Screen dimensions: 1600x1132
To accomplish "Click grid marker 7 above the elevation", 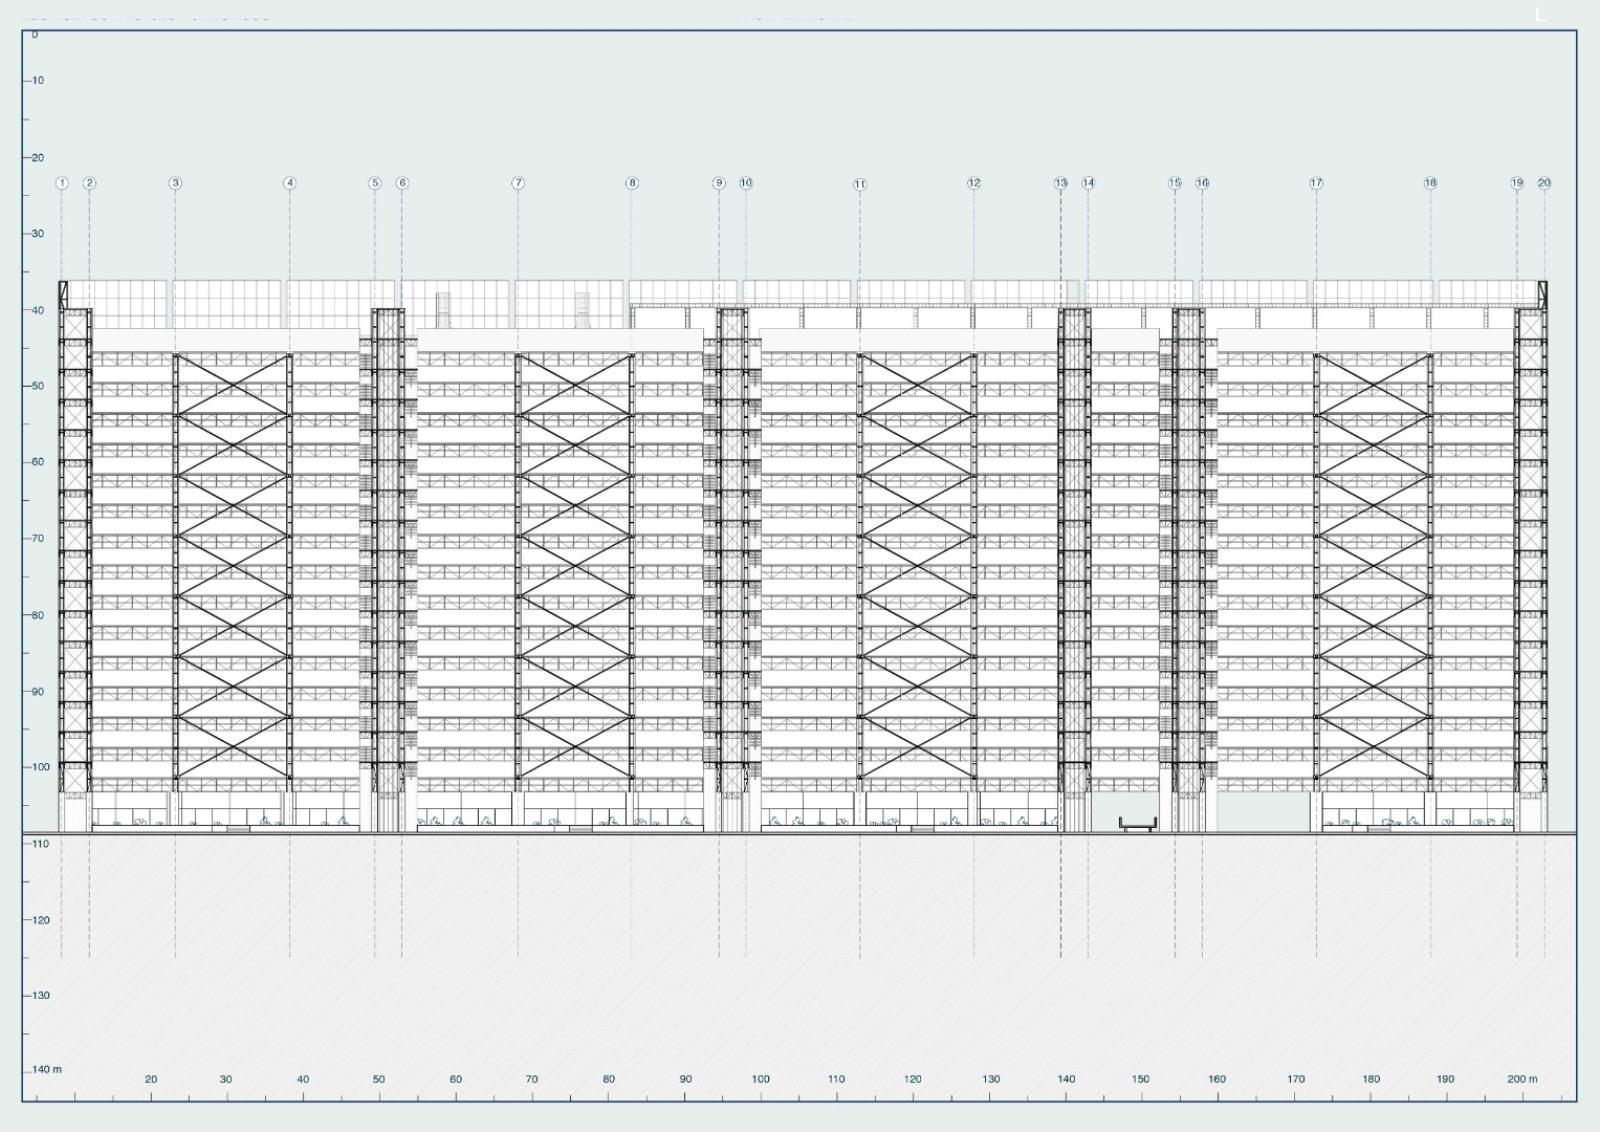I will [518, 183].
